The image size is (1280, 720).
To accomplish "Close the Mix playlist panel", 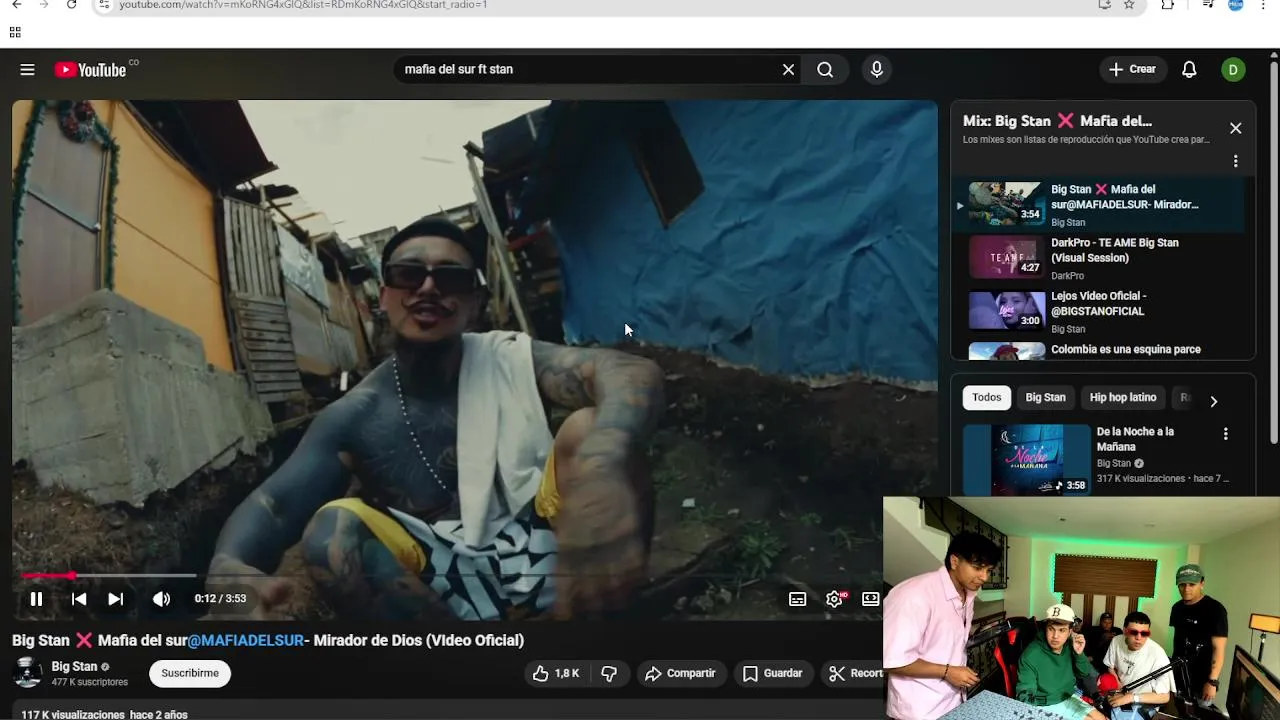I will pyautogui.click(x=1236, y=128).
